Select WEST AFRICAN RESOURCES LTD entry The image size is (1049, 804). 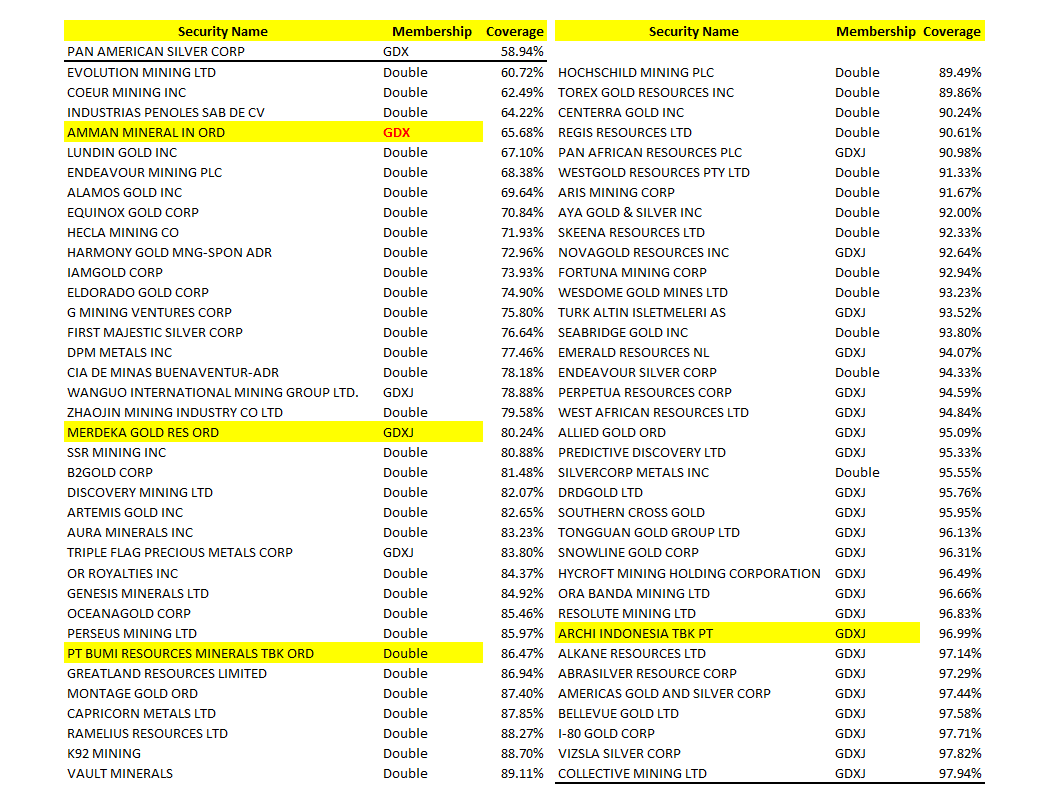(x=653, y=413)
